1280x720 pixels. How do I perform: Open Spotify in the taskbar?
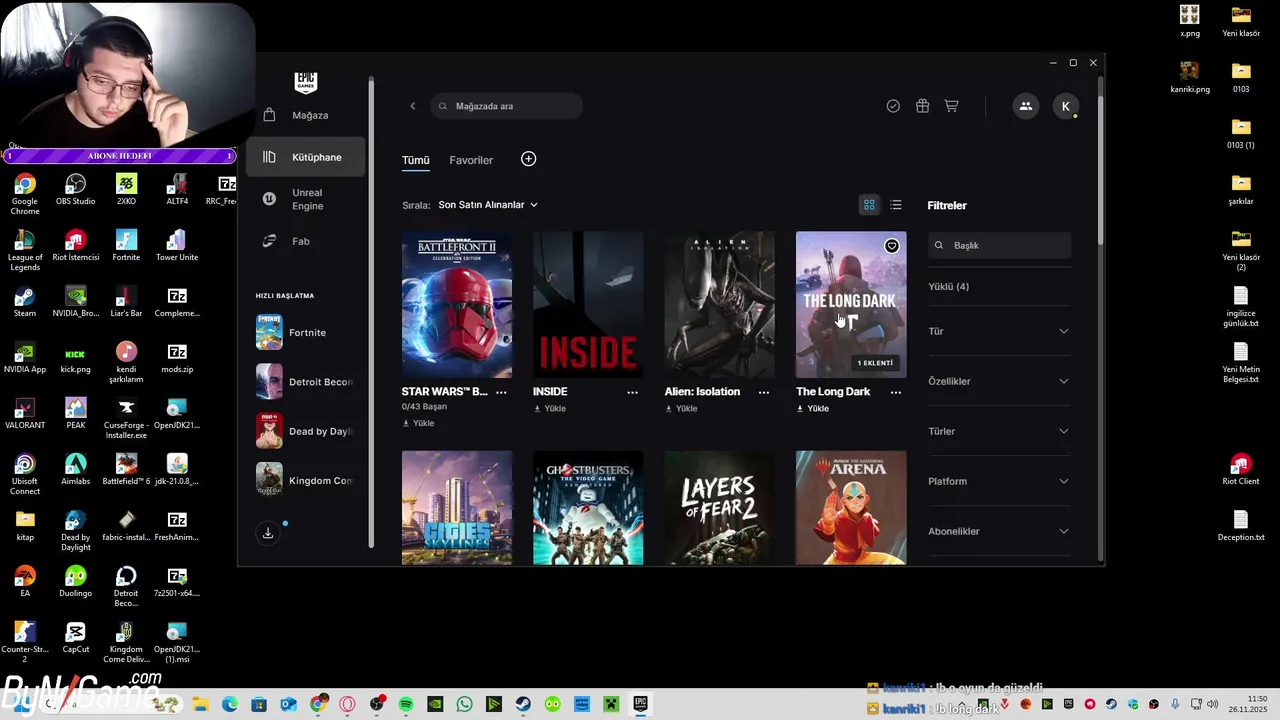coord(406,704)
